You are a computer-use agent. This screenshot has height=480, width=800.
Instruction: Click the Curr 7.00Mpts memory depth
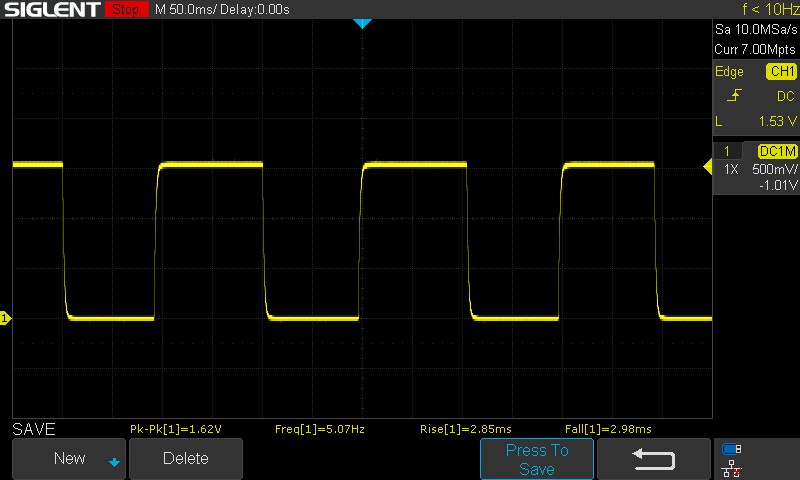pos(755,49)
